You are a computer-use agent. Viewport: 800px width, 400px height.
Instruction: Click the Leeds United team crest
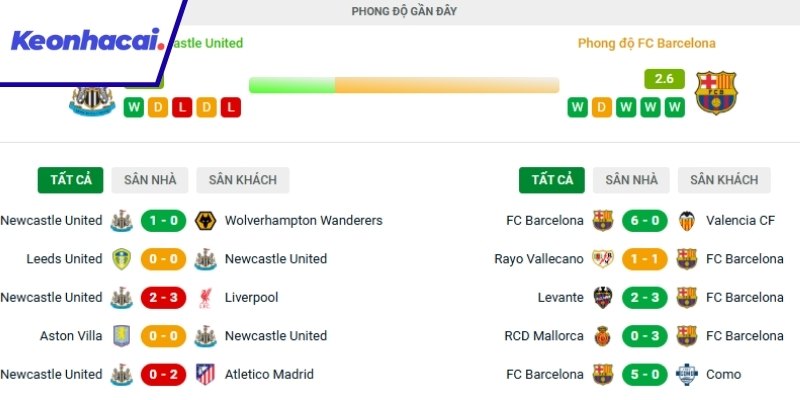click(122, 259)
